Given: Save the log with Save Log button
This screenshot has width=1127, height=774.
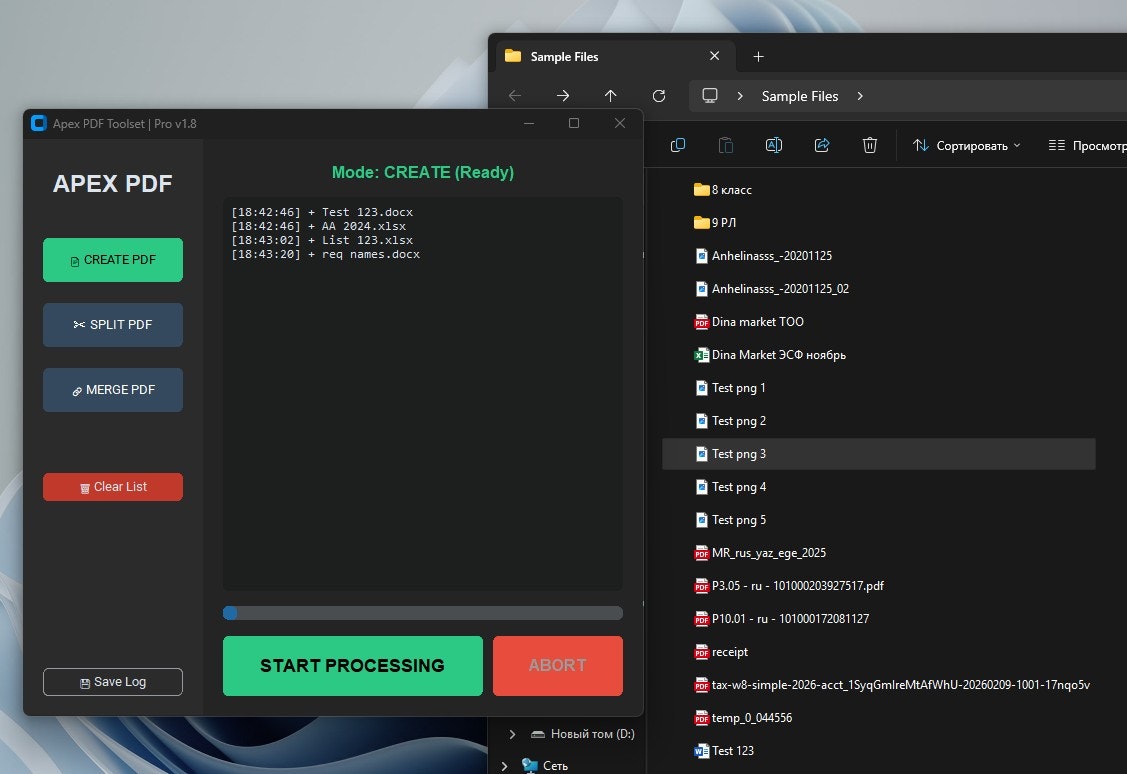Looking at the screenshot, I should coord(113,682).
